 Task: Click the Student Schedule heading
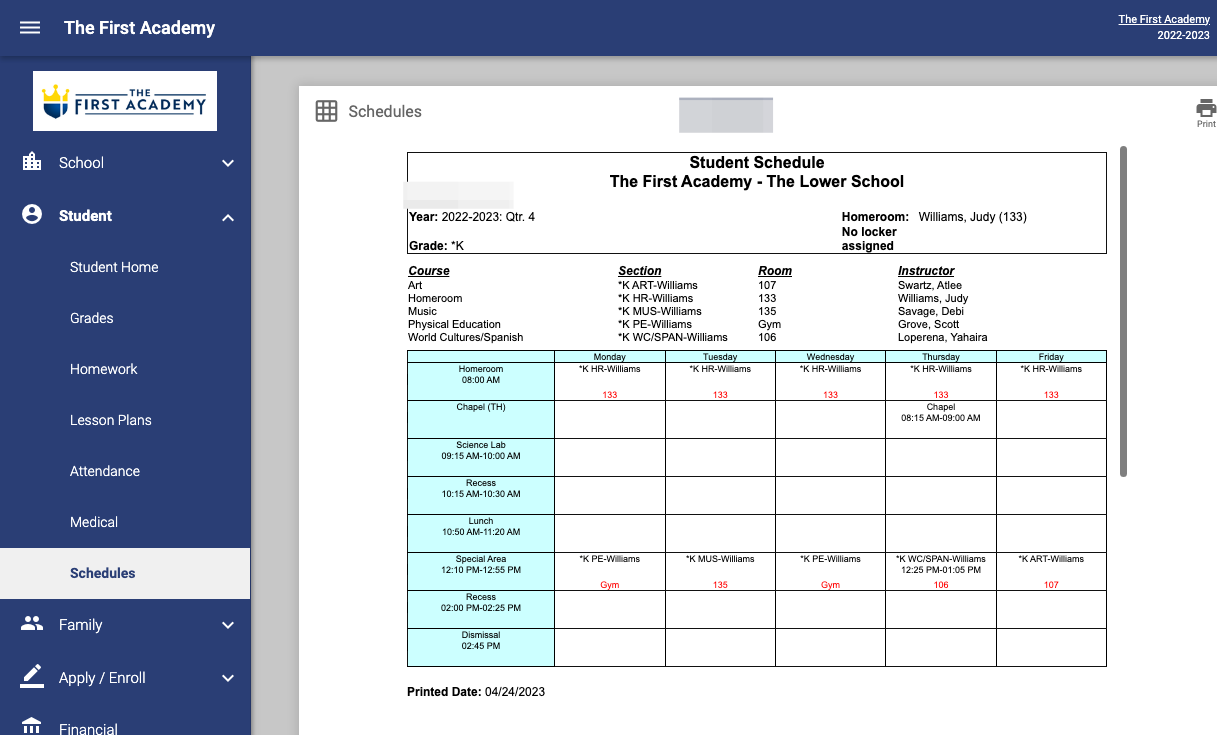tap(757, 163)
